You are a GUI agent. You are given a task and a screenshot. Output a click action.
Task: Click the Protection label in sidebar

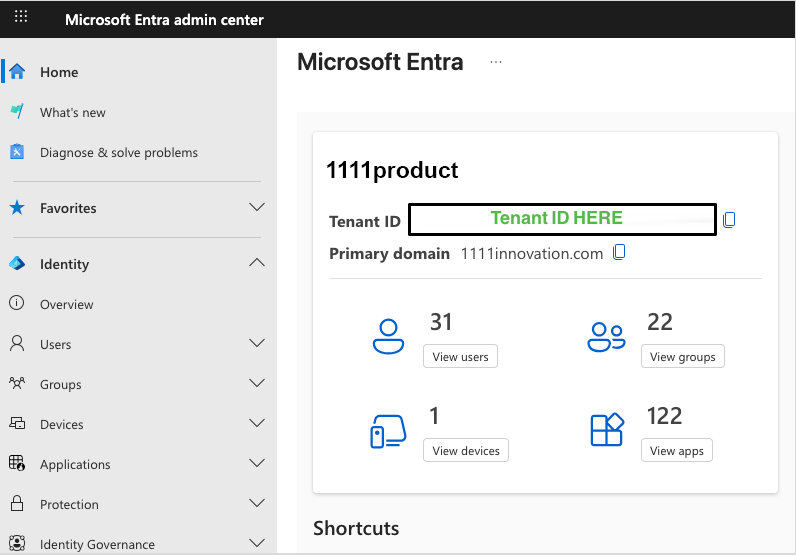[x=69, y=505]
